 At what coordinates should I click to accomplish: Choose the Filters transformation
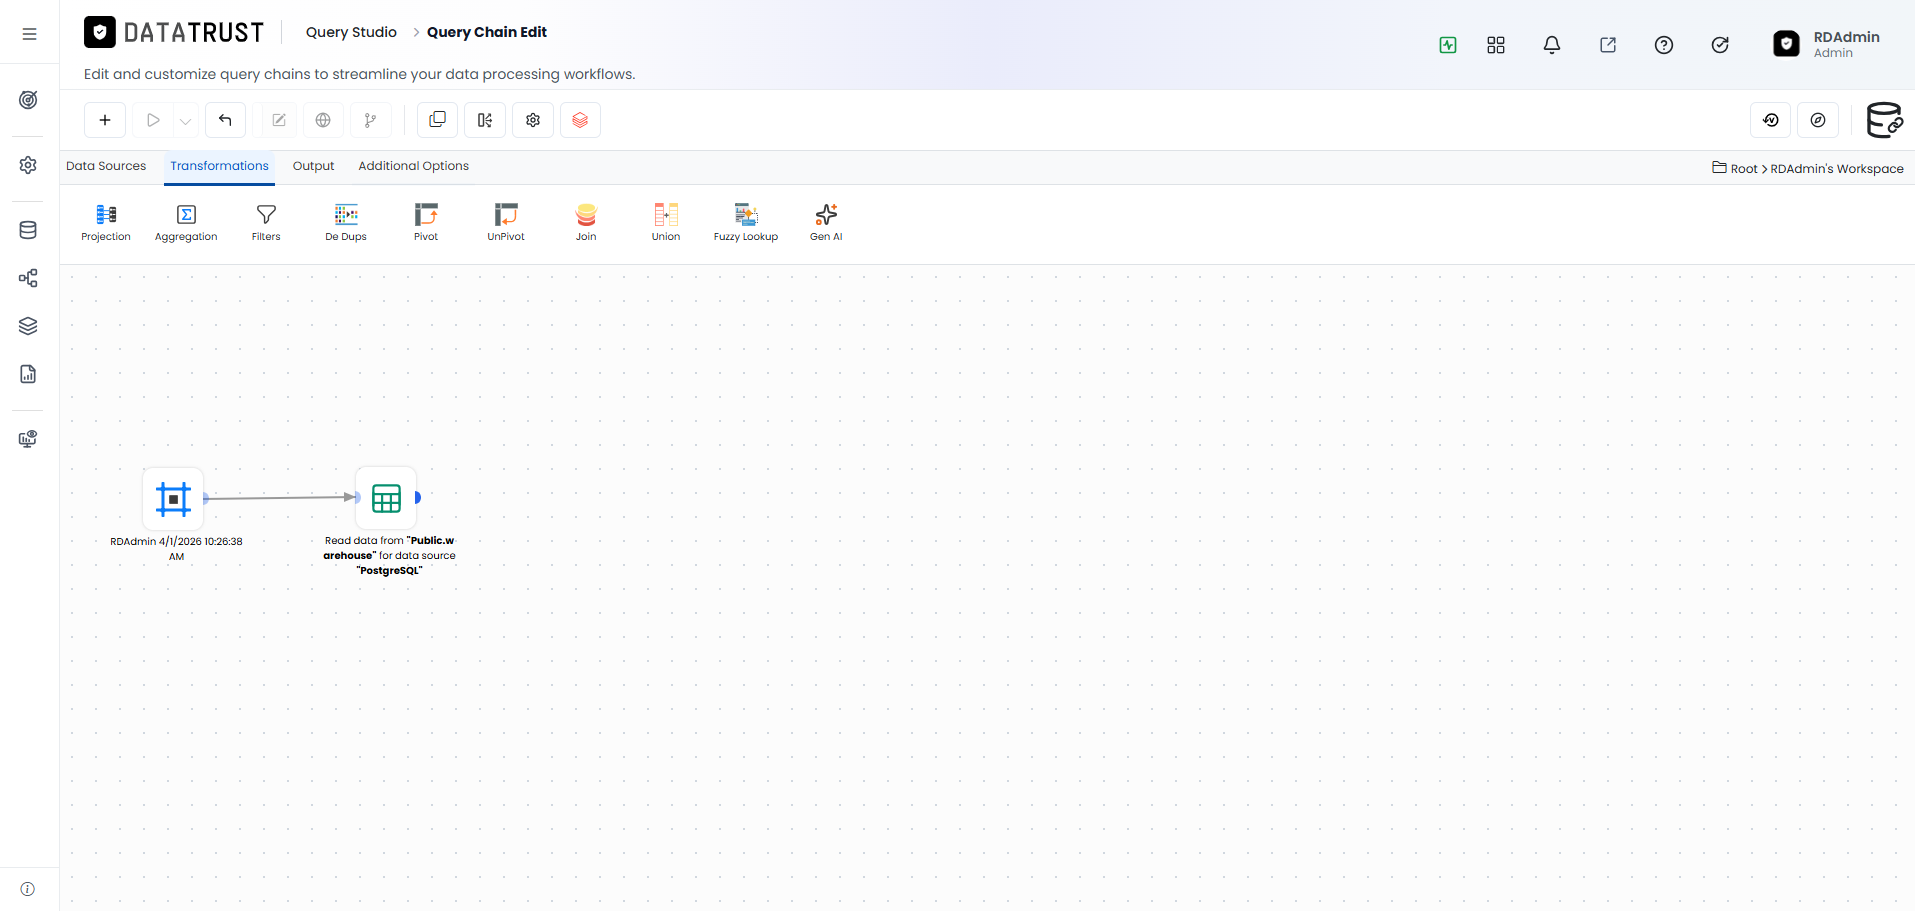[x=266, y=222]
